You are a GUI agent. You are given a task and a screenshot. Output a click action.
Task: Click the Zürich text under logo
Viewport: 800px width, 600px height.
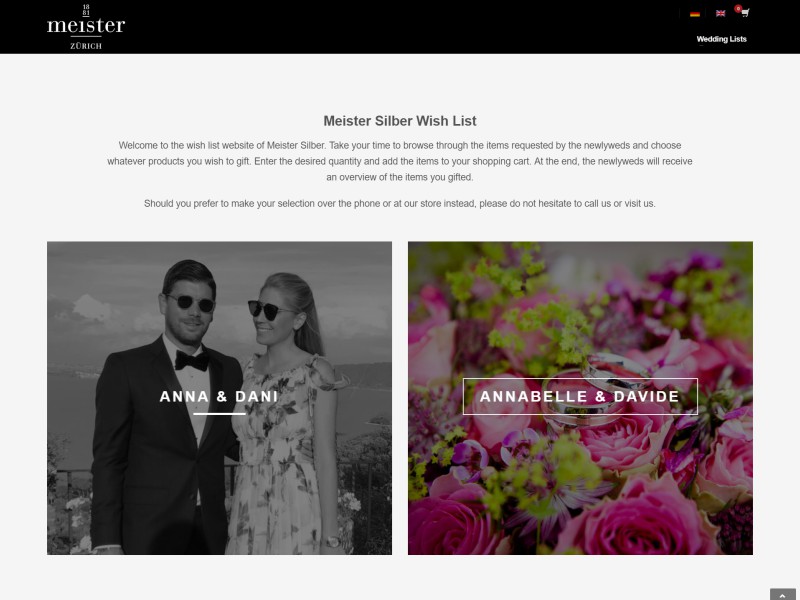click(86, 46)
